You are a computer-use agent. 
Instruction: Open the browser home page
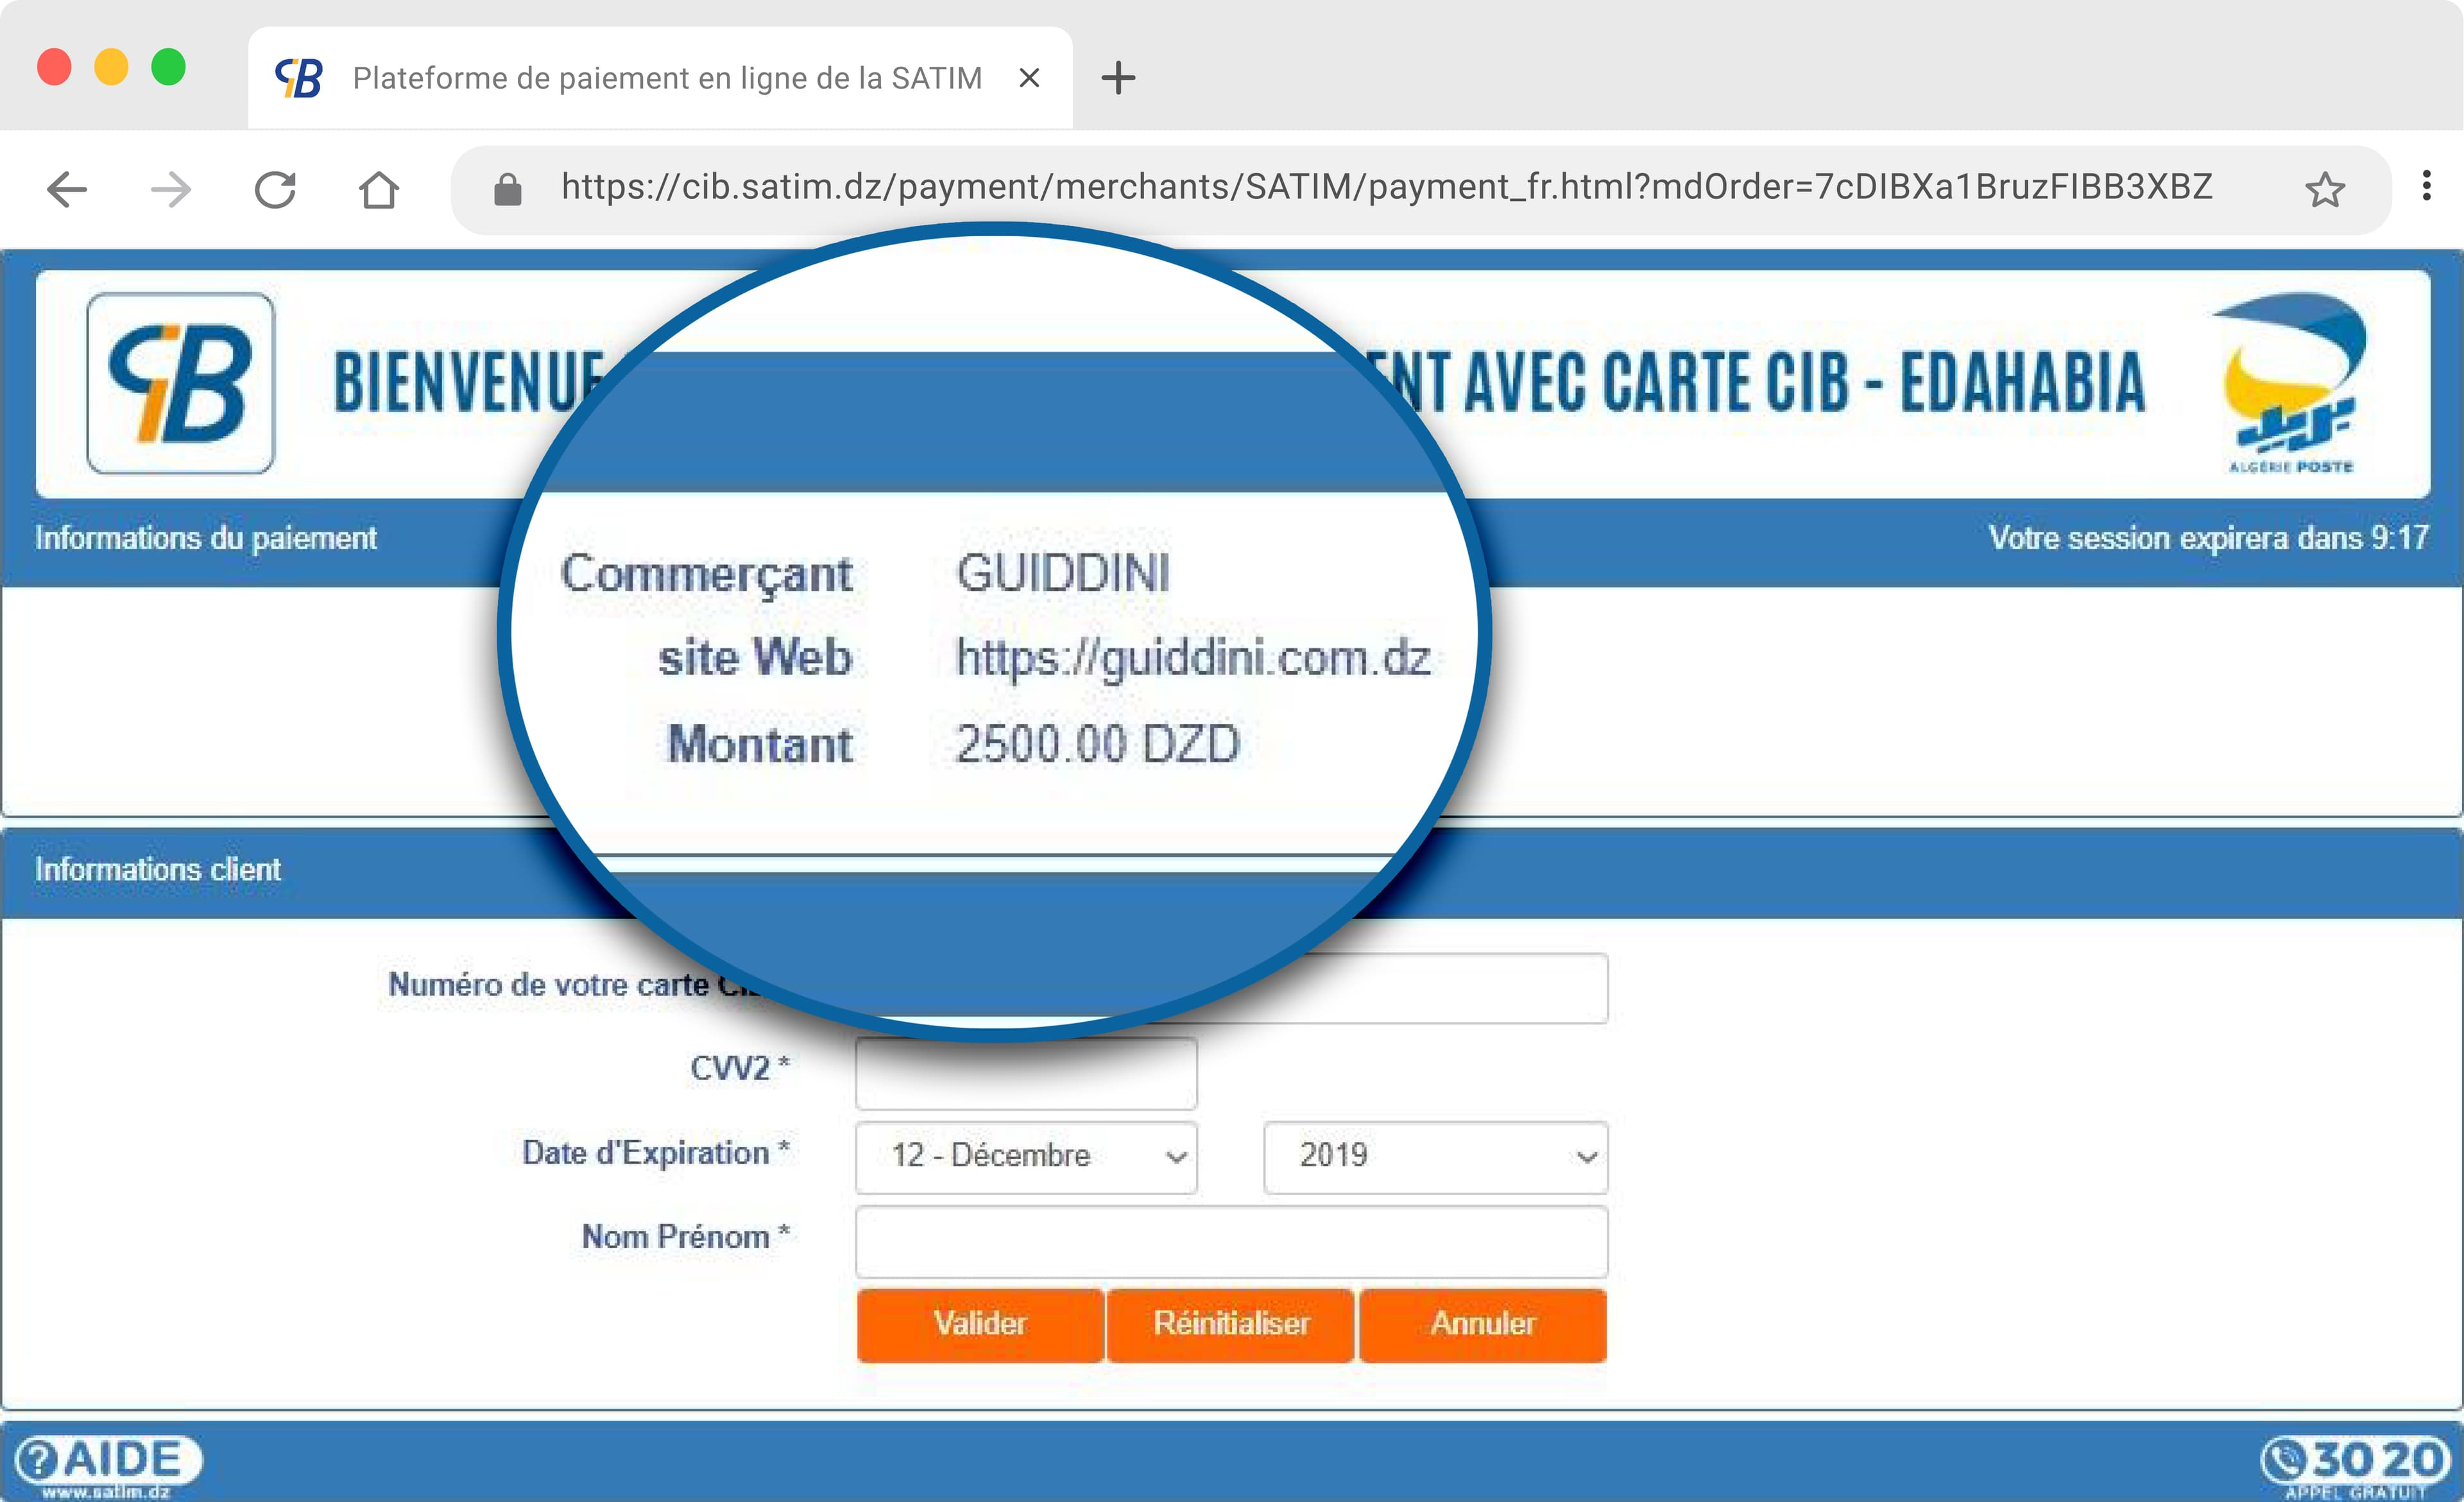coord(380,188)
